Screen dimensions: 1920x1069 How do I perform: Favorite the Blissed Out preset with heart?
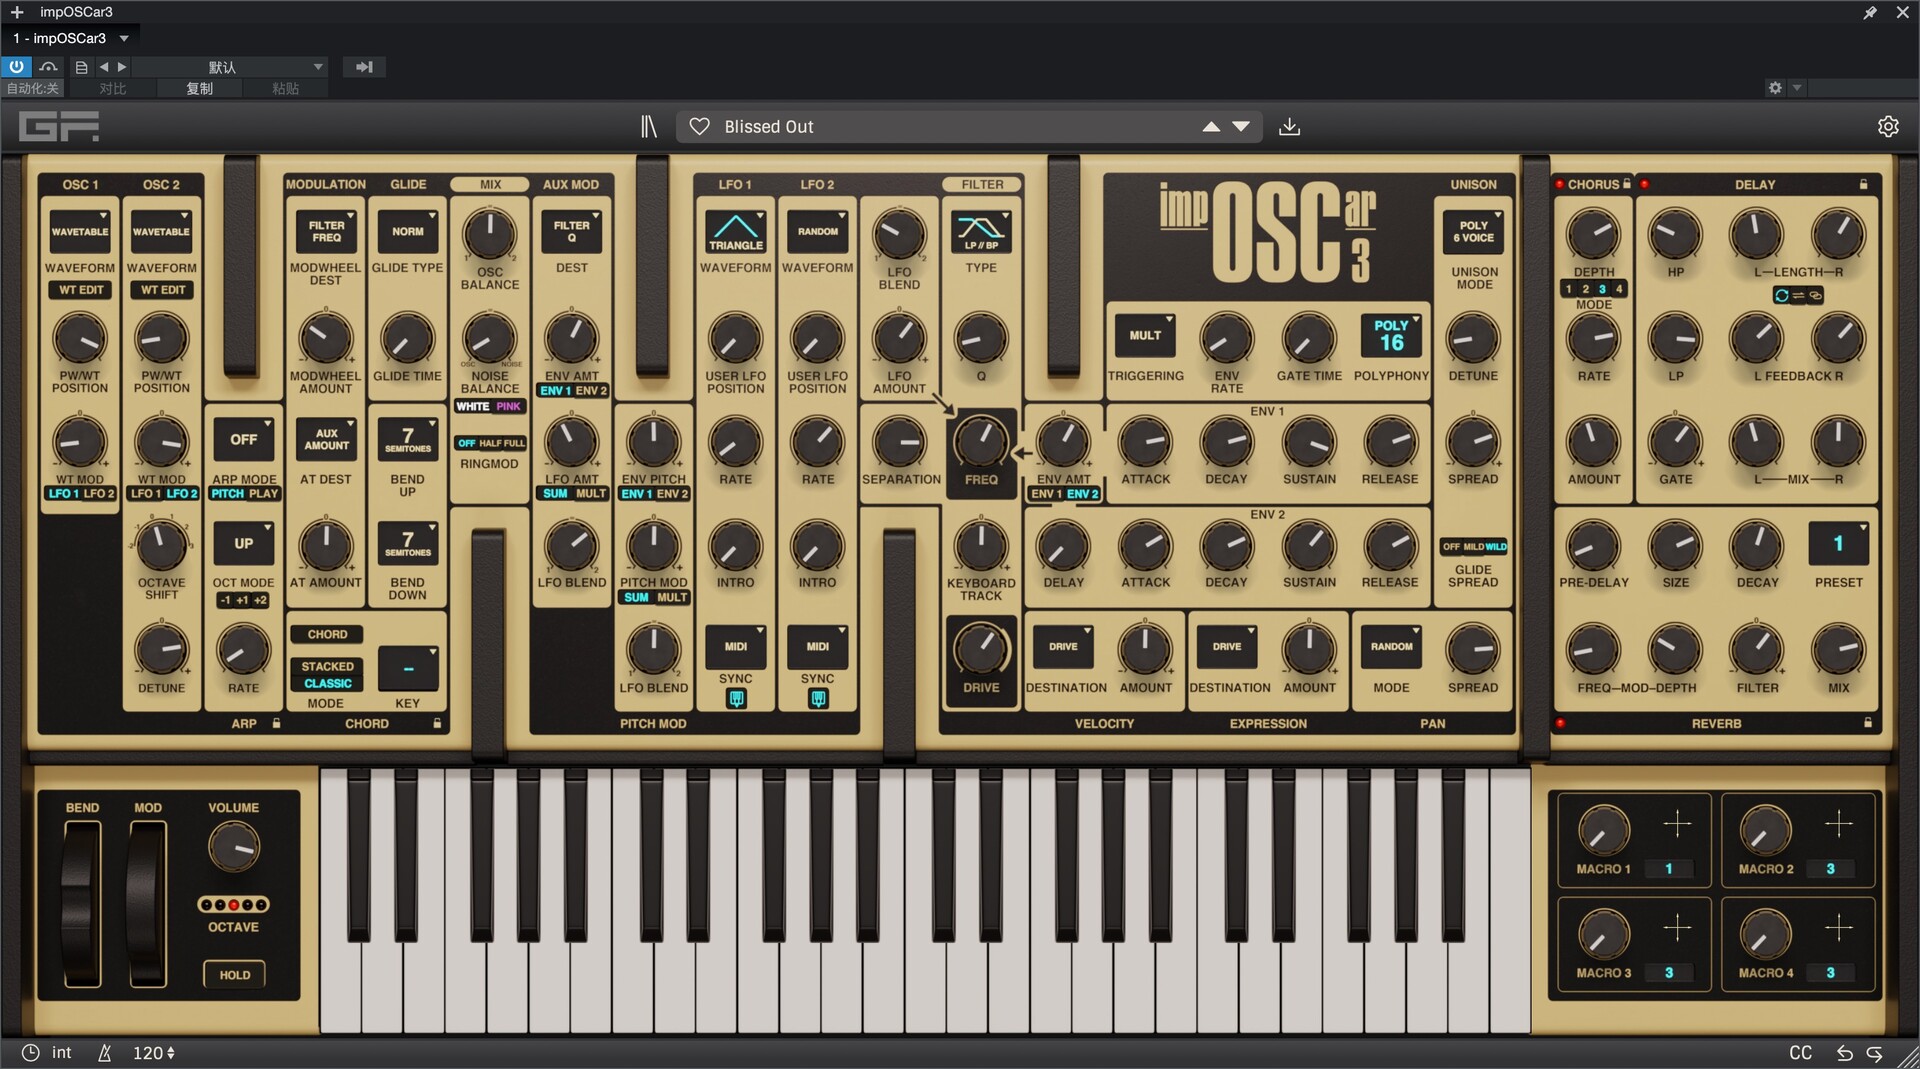pyautogui.click(x=700, y=127)
